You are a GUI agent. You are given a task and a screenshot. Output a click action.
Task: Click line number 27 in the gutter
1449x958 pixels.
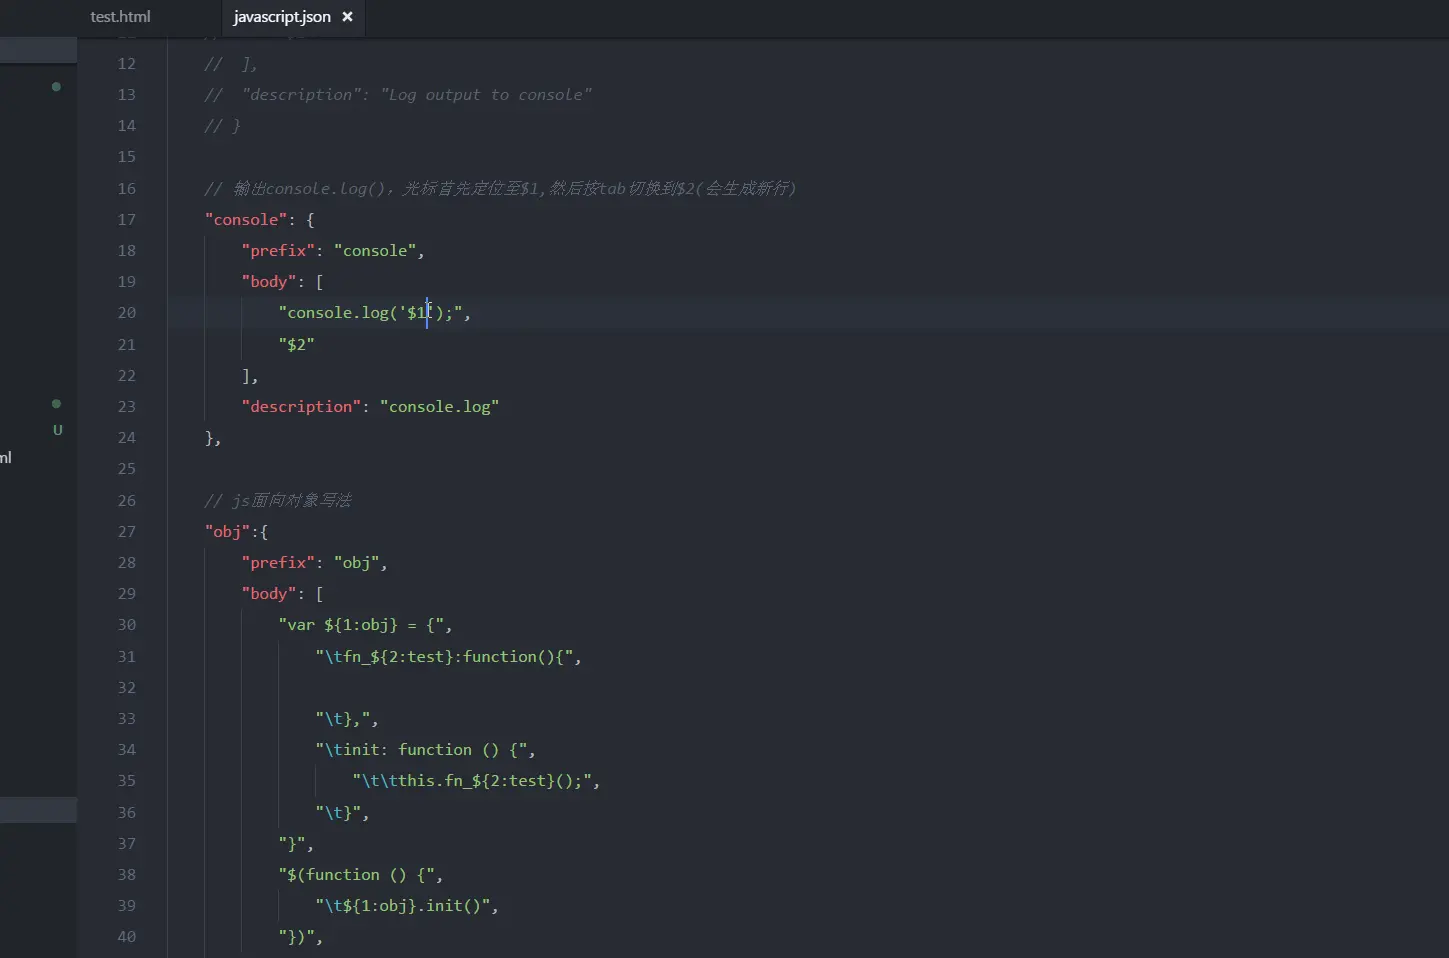click(x=127, y=531)
